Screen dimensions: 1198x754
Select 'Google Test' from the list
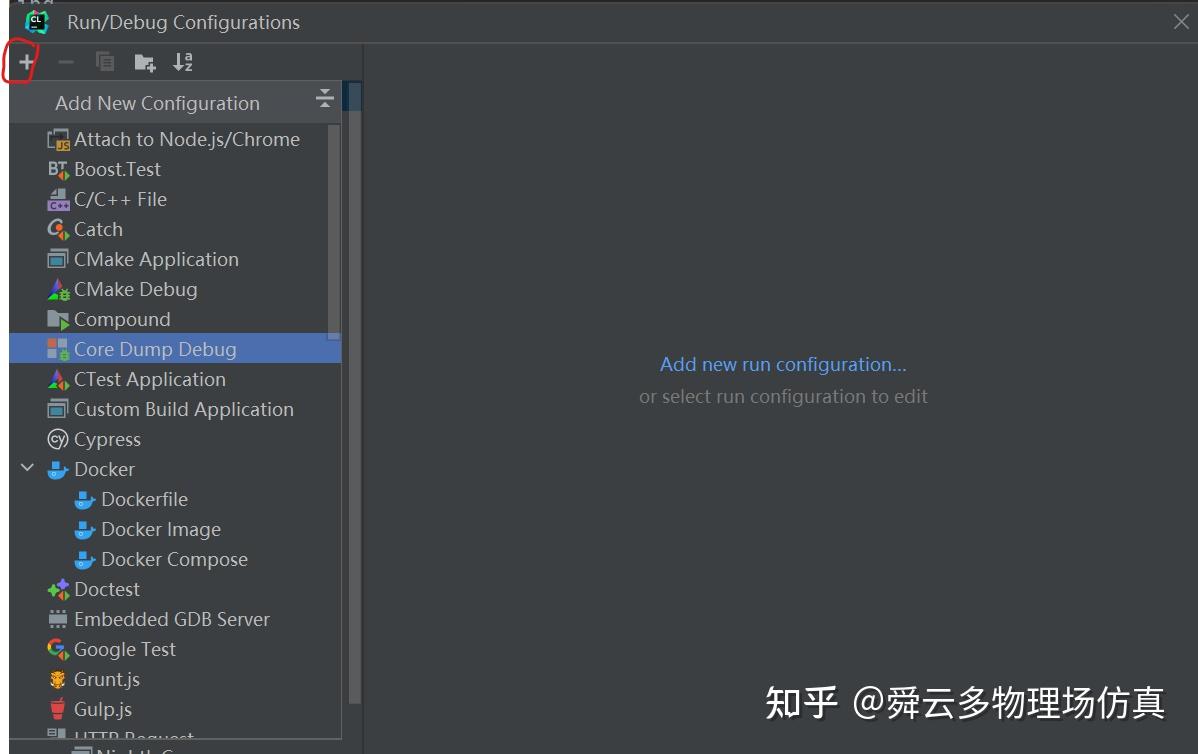coord(125,649)
